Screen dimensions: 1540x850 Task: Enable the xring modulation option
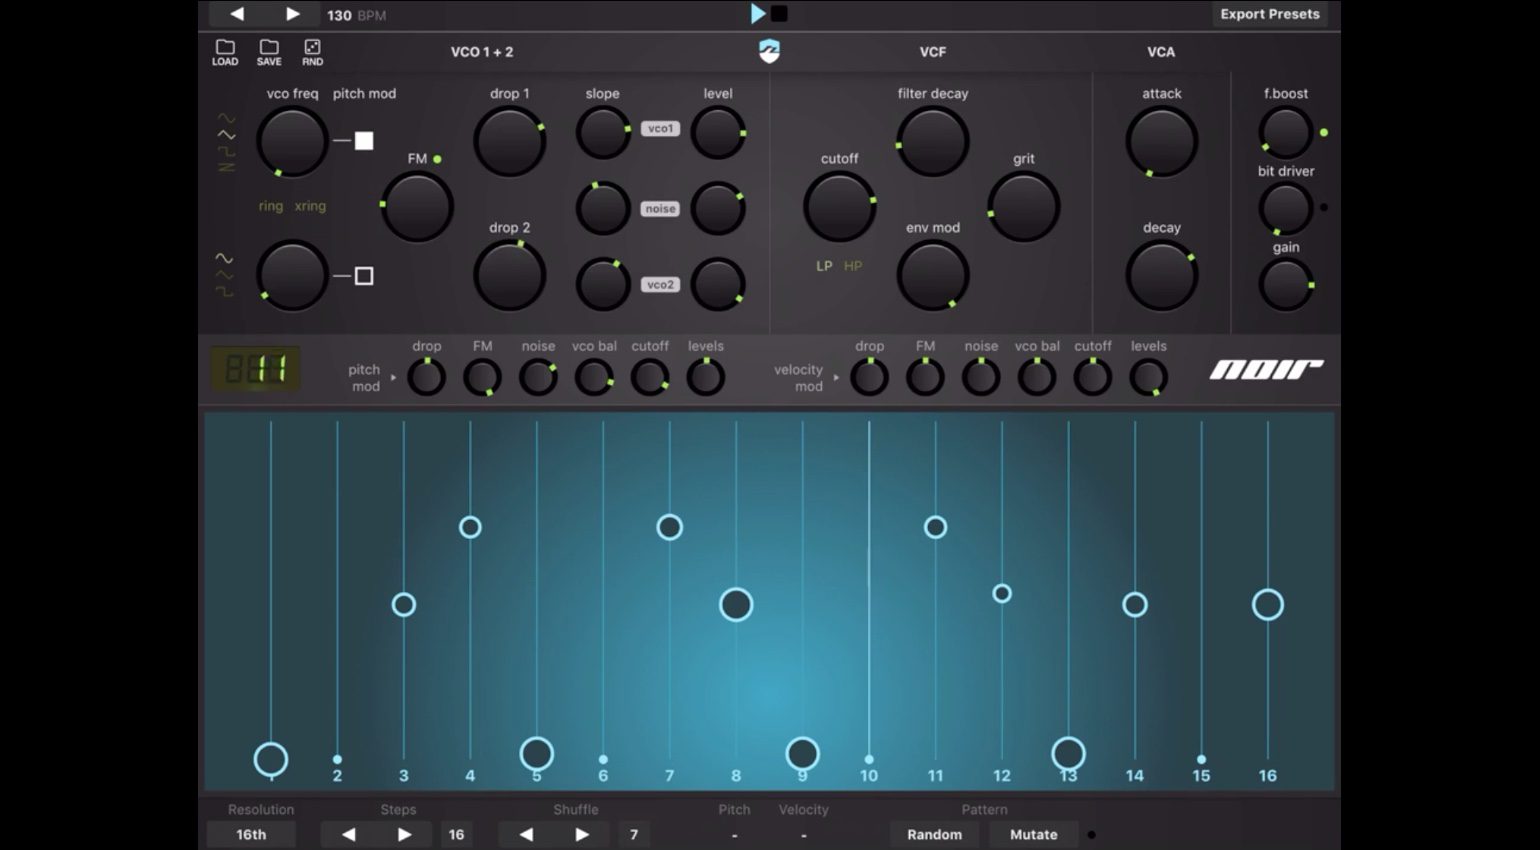click(x=310, y=206)
